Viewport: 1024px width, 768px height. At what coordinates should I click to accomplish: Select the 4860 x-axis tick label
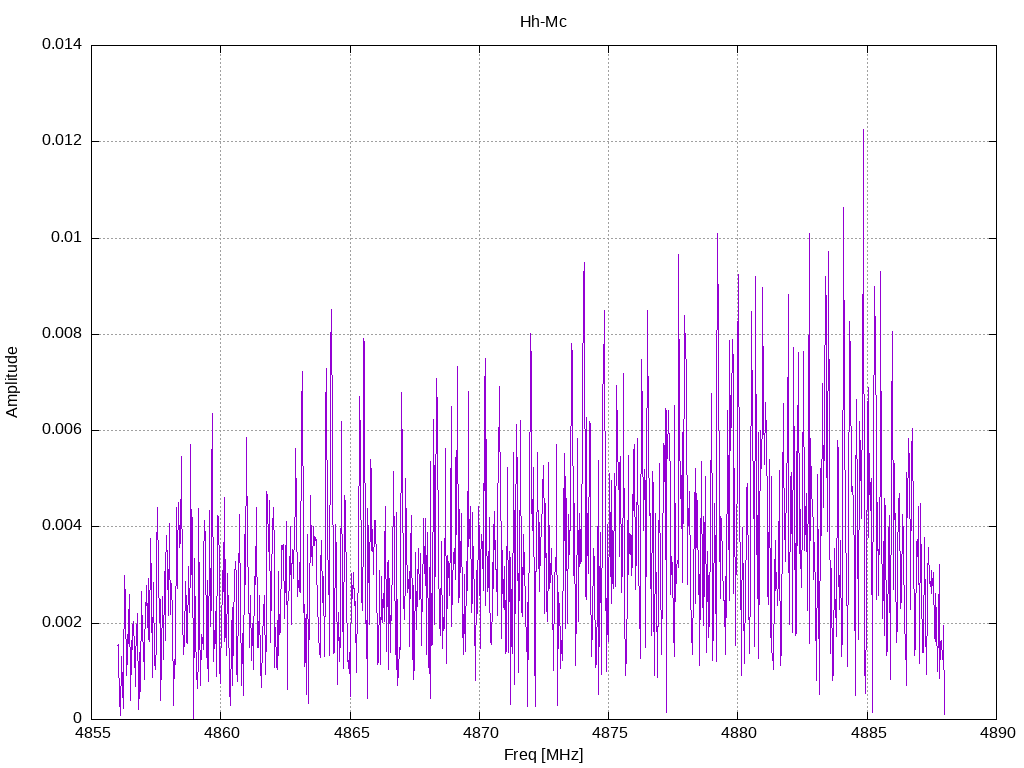pos(221,733)
